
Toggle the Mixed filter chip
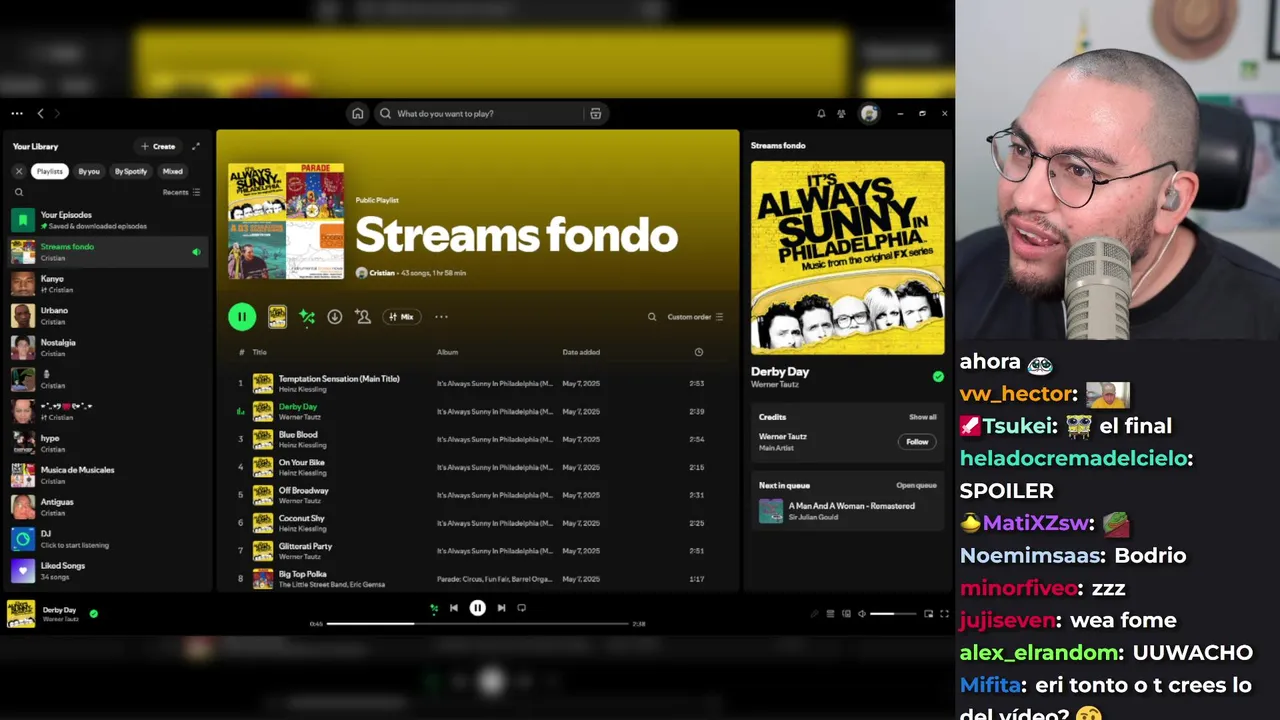tap(173, 171)
